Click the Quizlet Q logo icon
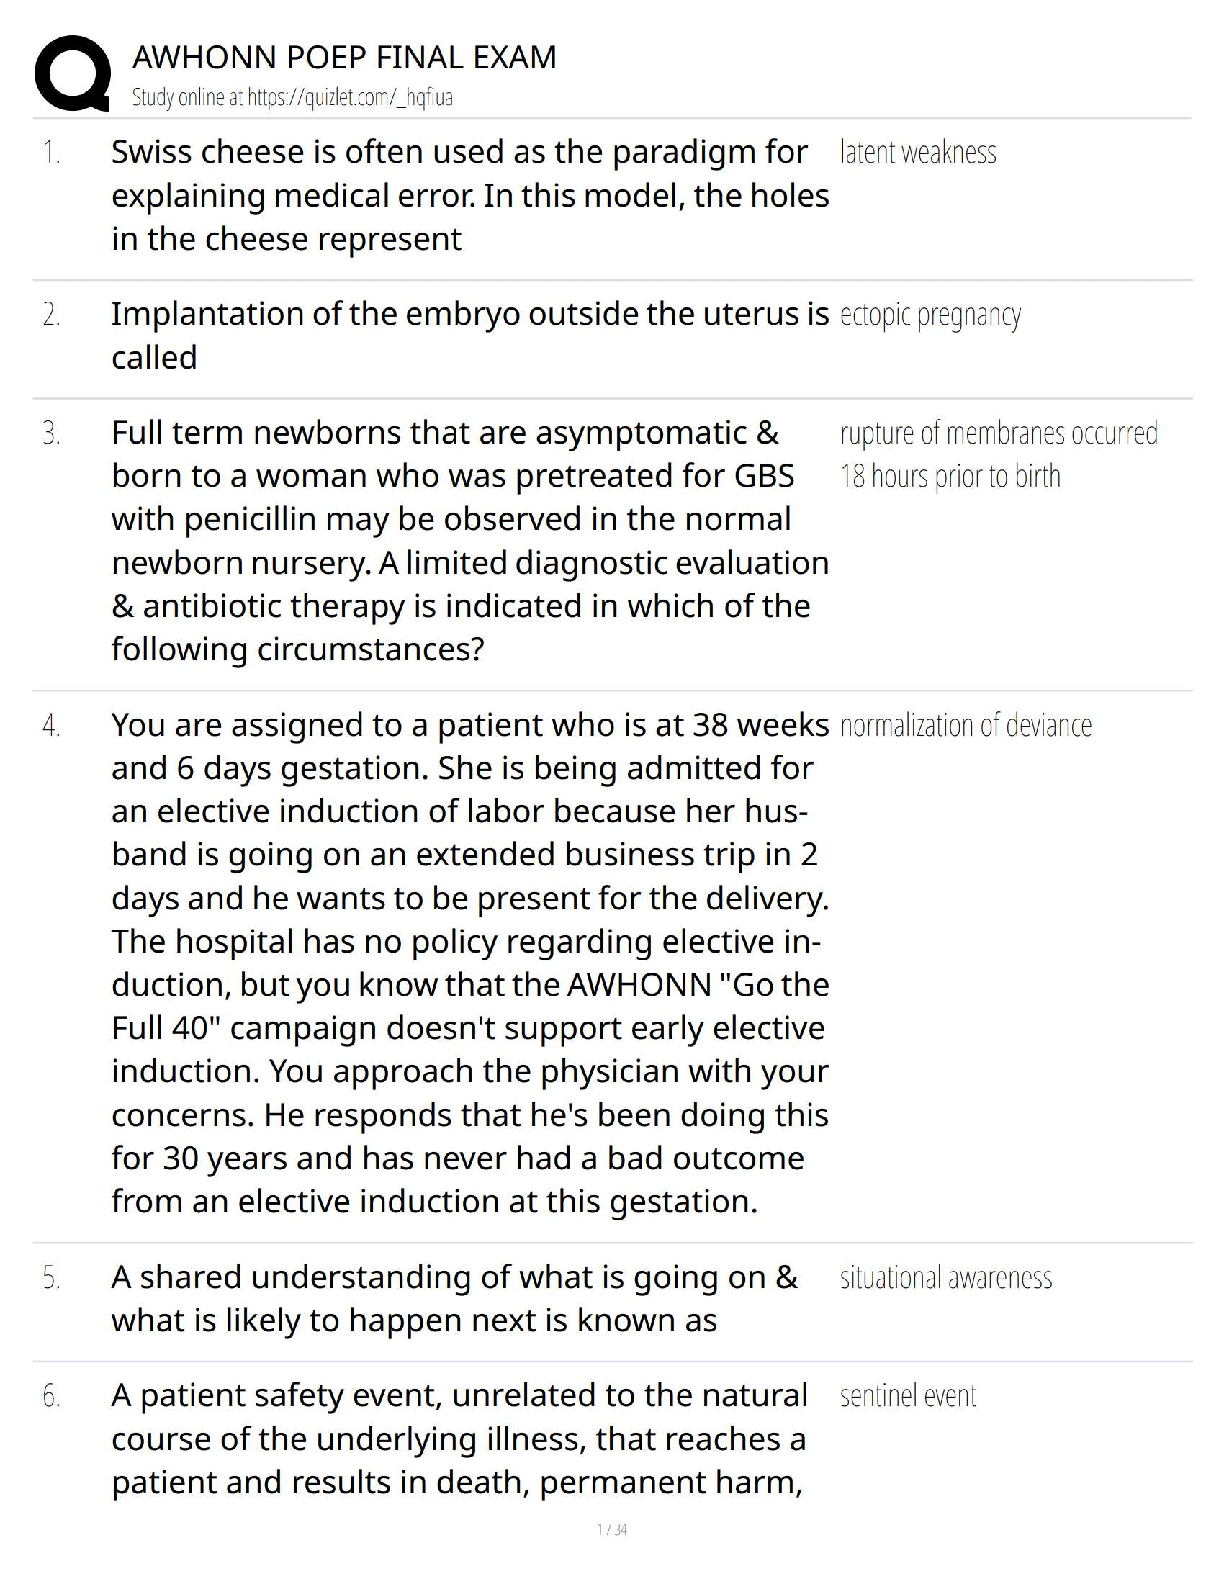 click(x=72, y=73)
